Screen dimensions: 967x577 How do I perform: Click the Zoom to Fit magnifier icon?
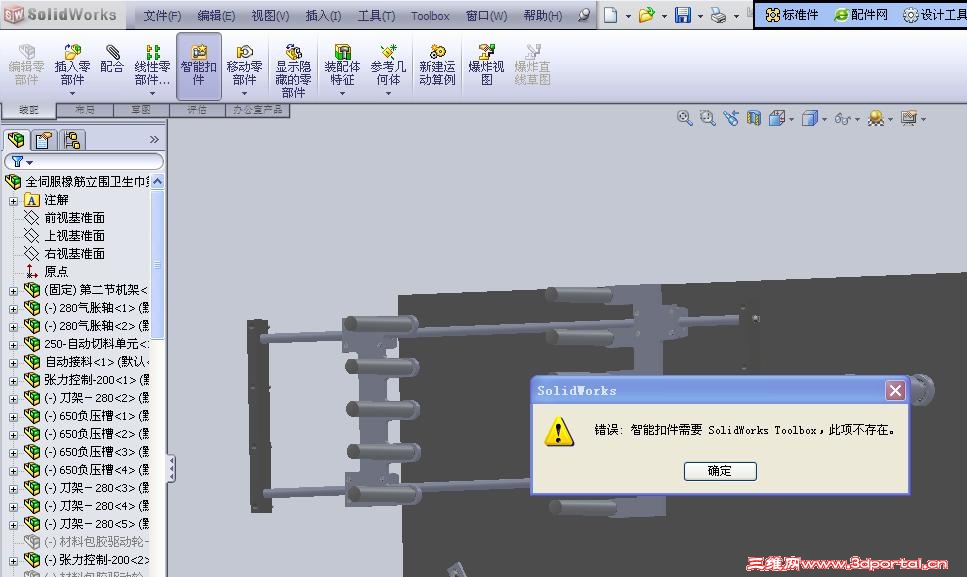coord(684,118)
